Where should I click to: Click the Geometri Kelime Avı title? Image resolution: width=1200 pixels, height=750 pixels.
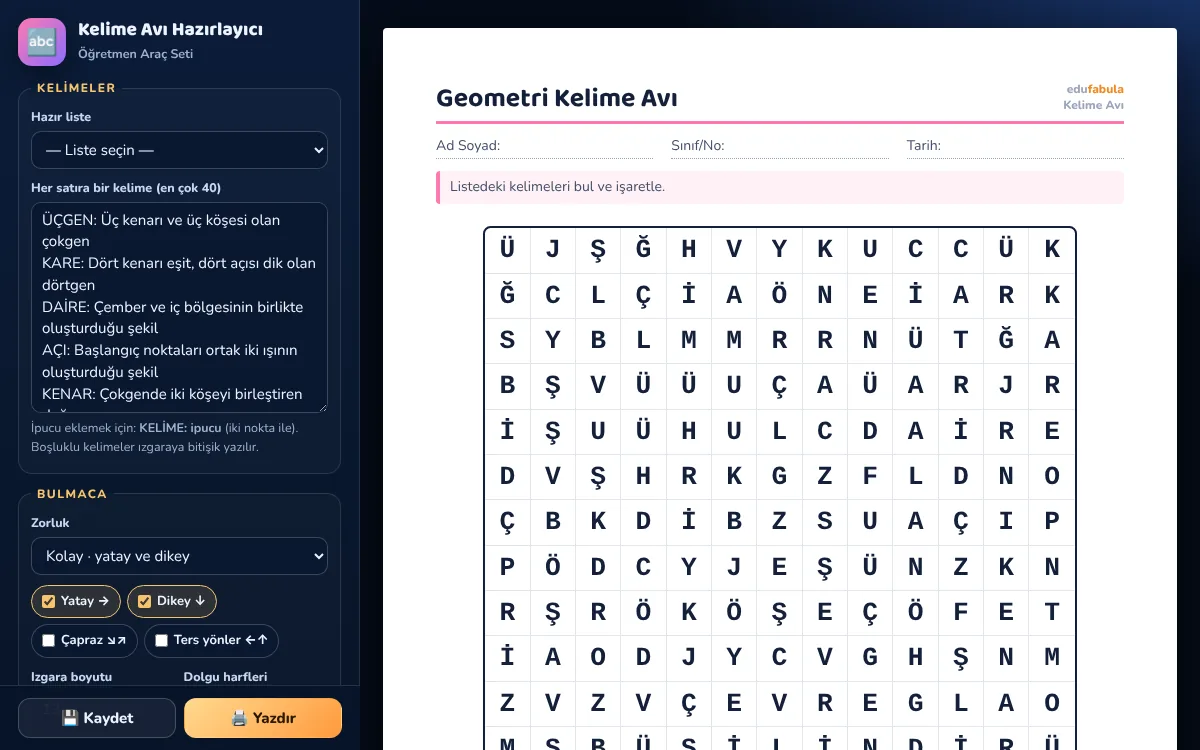click(x=557, y=98)
